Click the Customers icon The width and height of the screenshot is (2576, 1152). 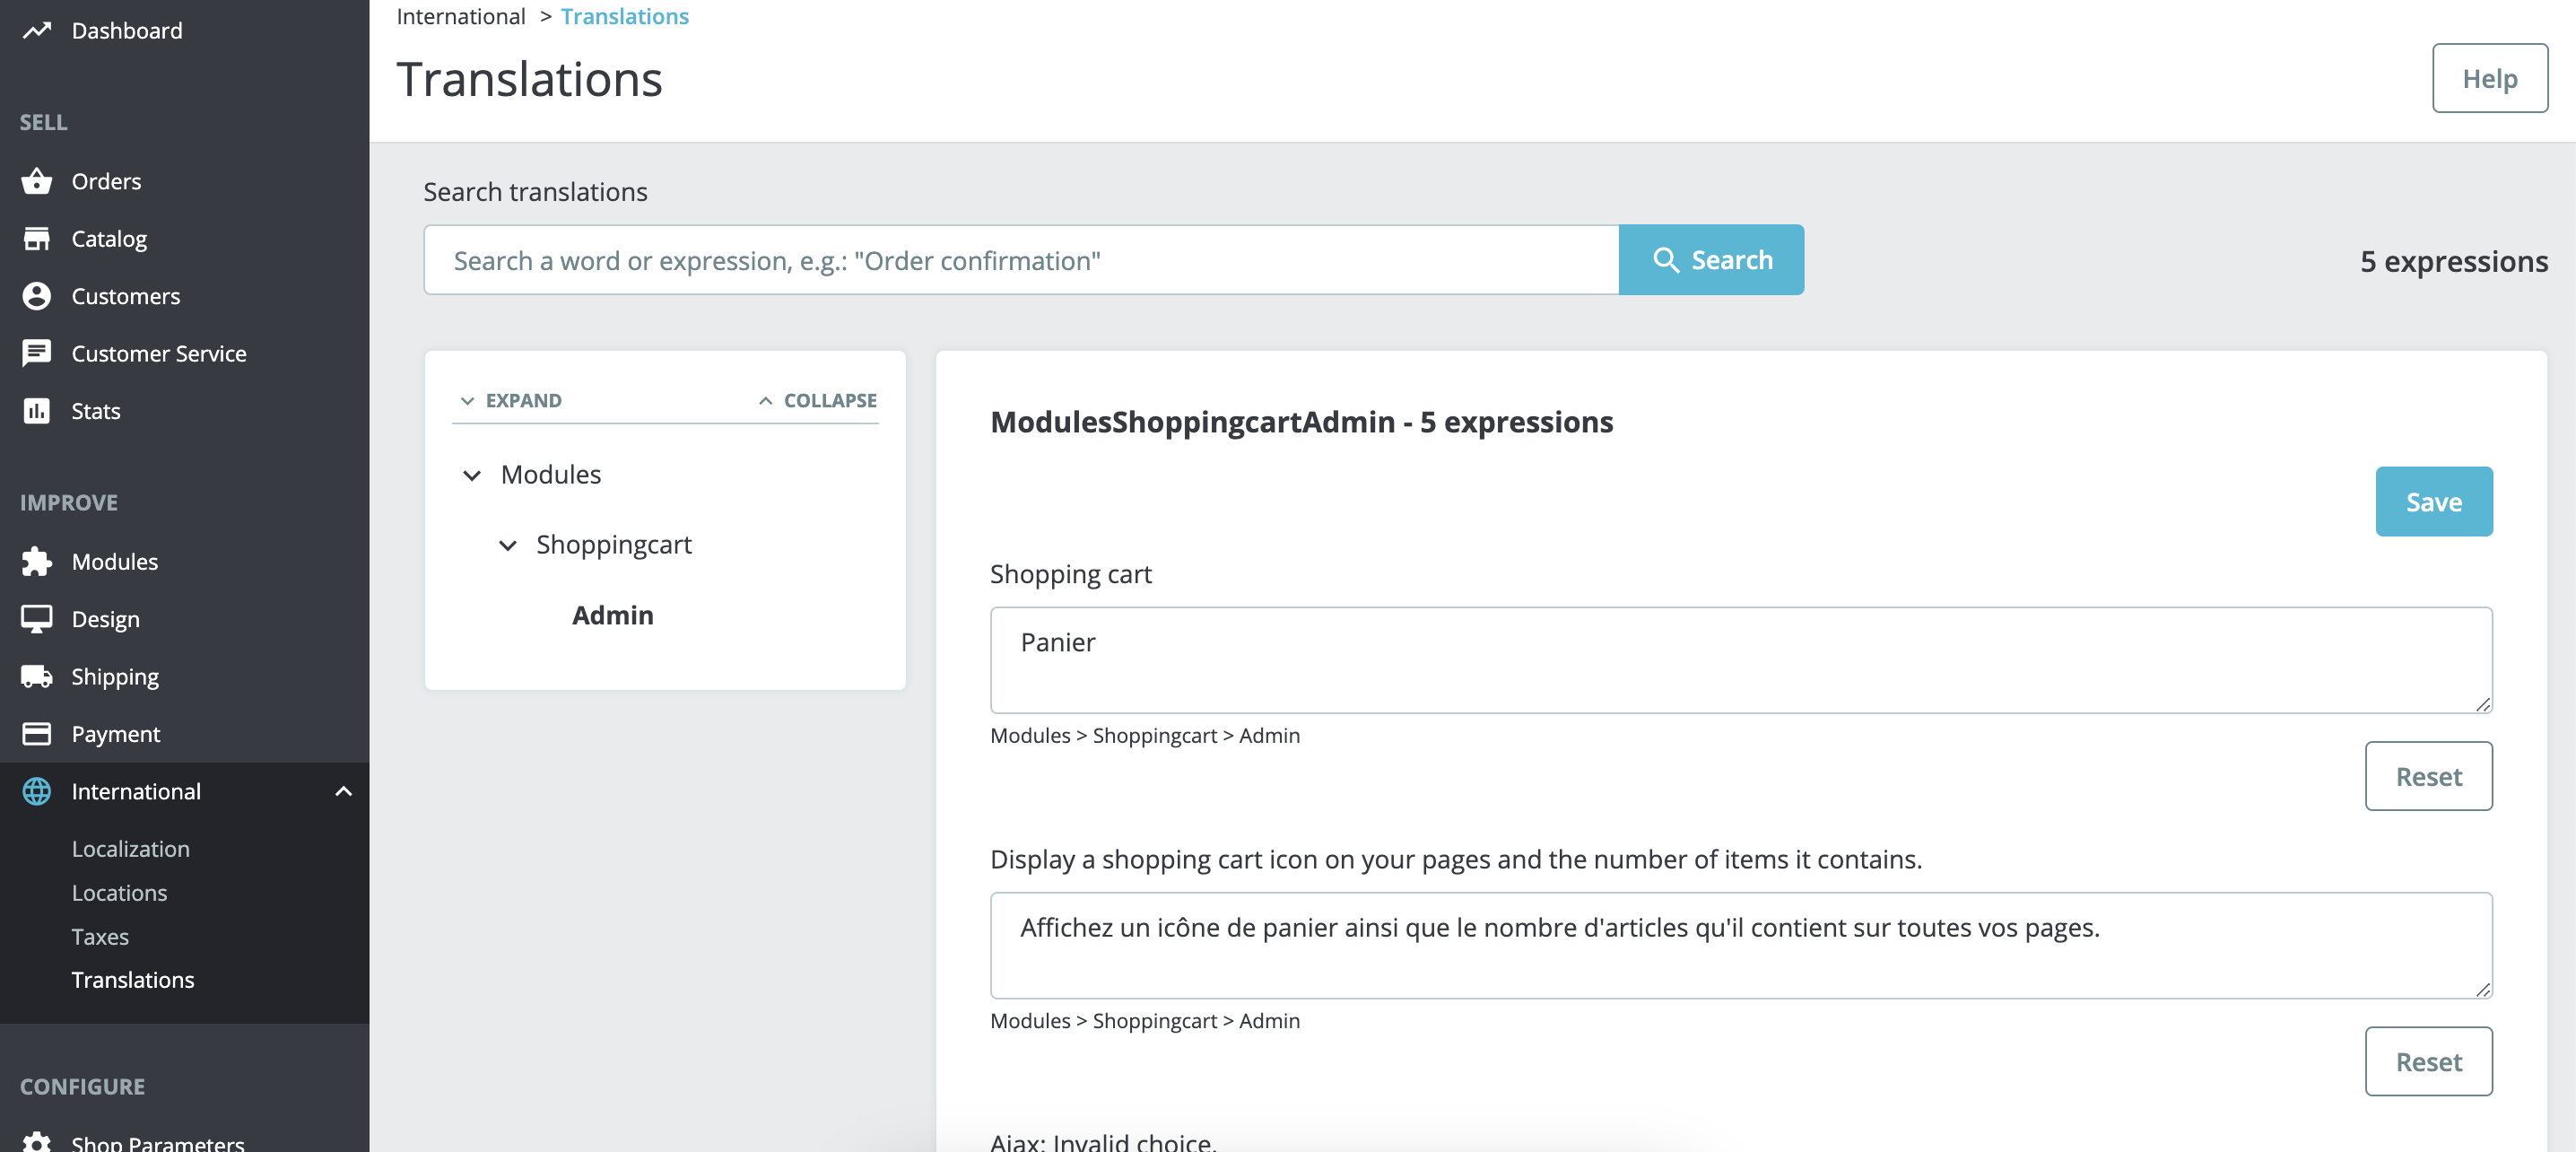[x=37, y=296]
